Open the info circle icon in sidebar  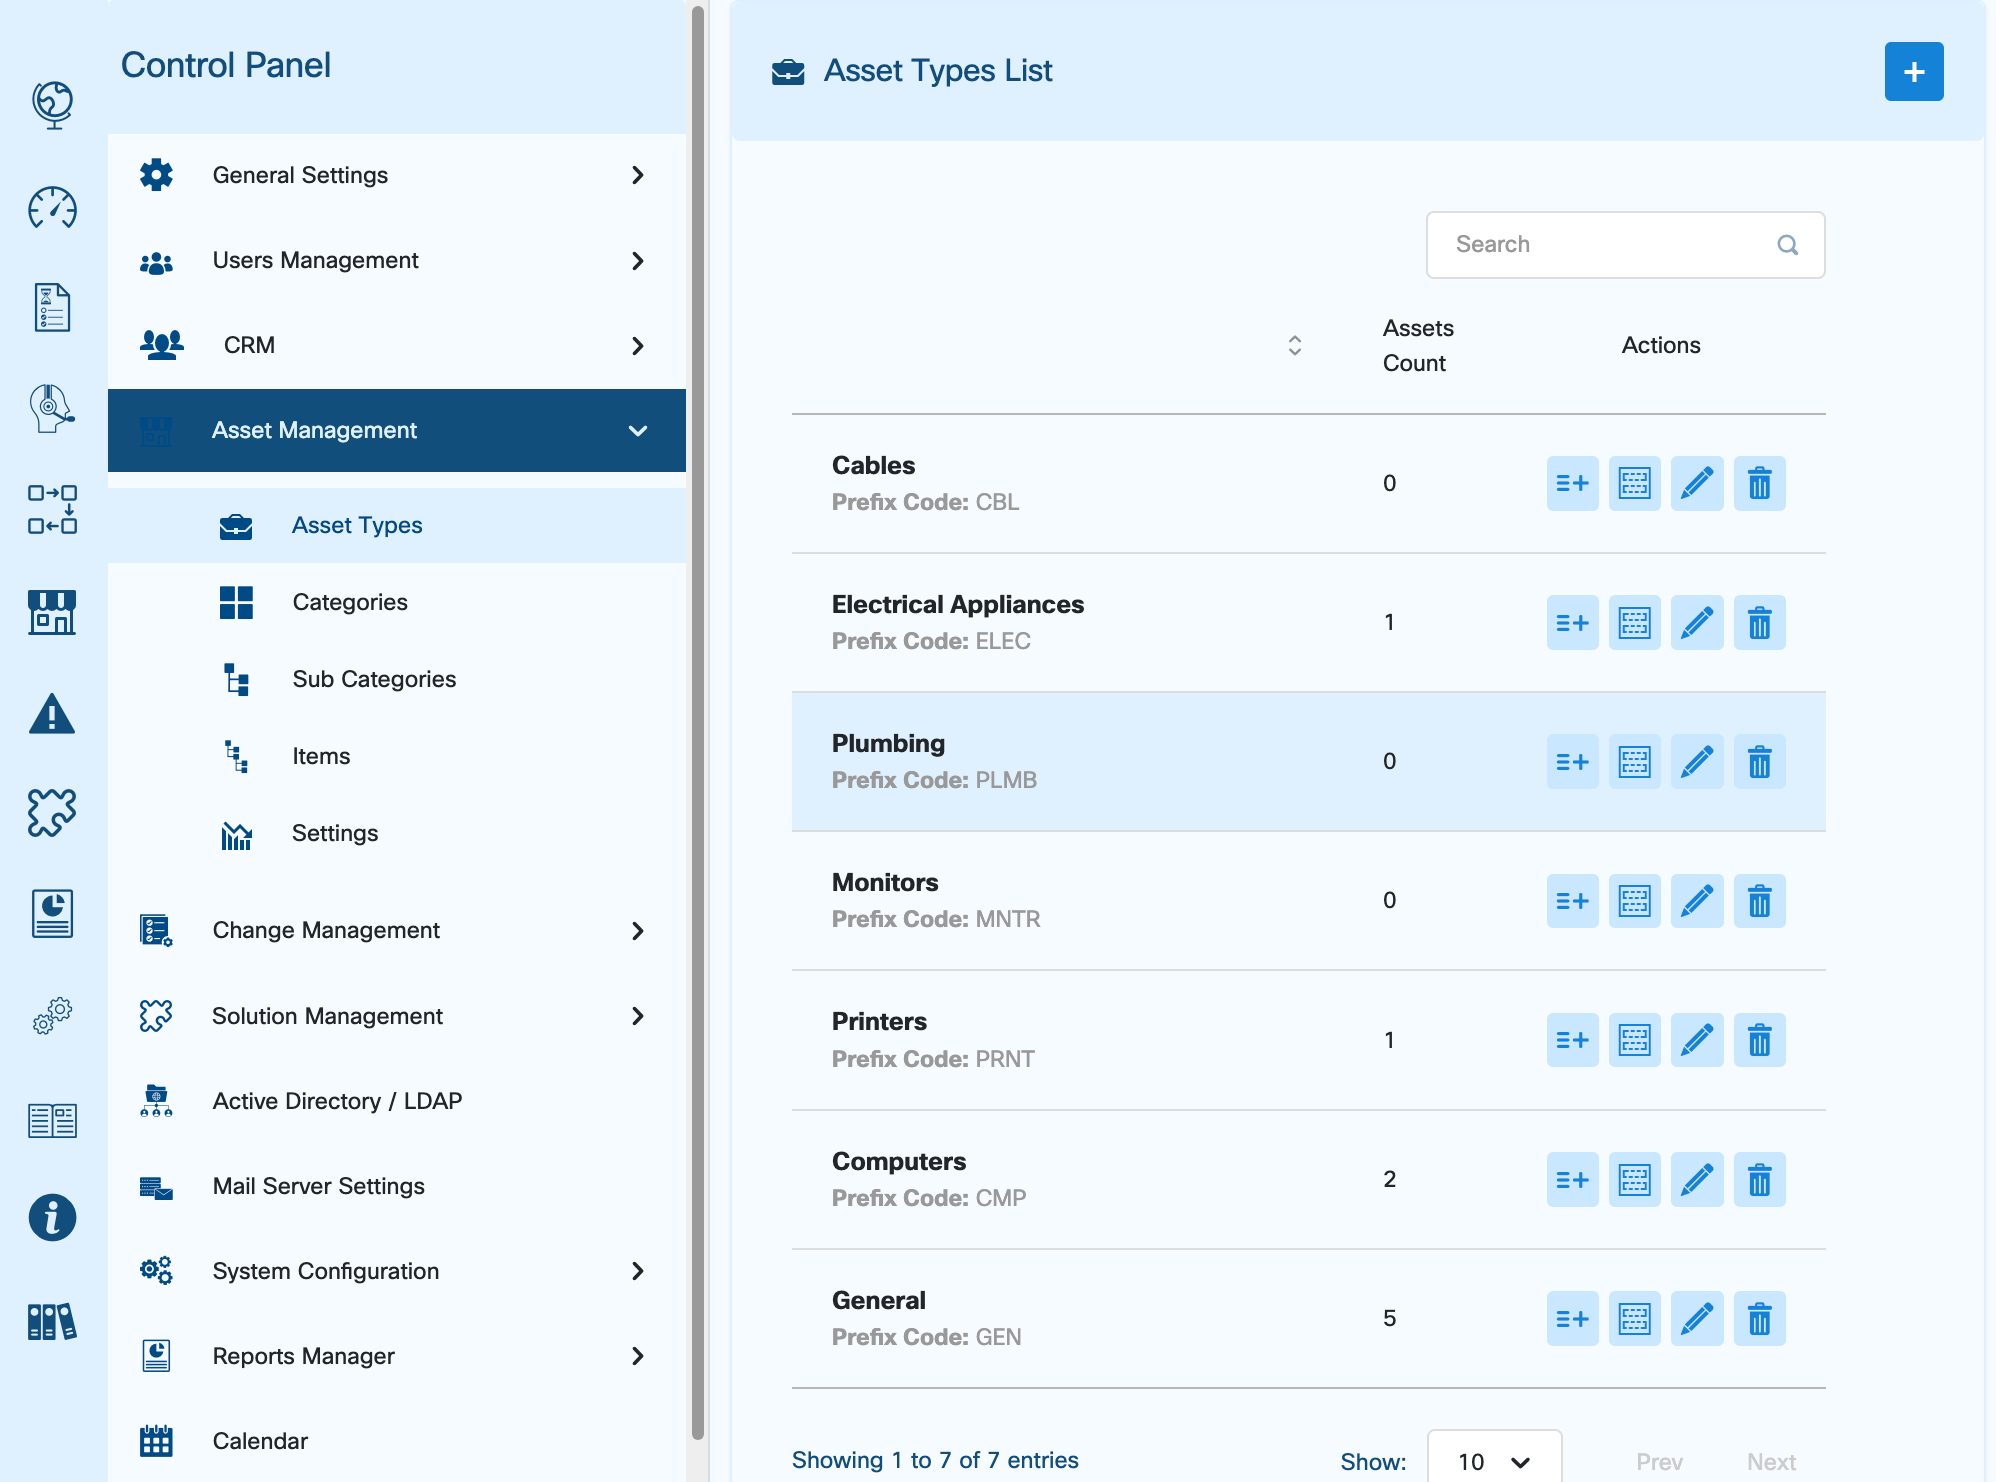tap(52, 1218)
